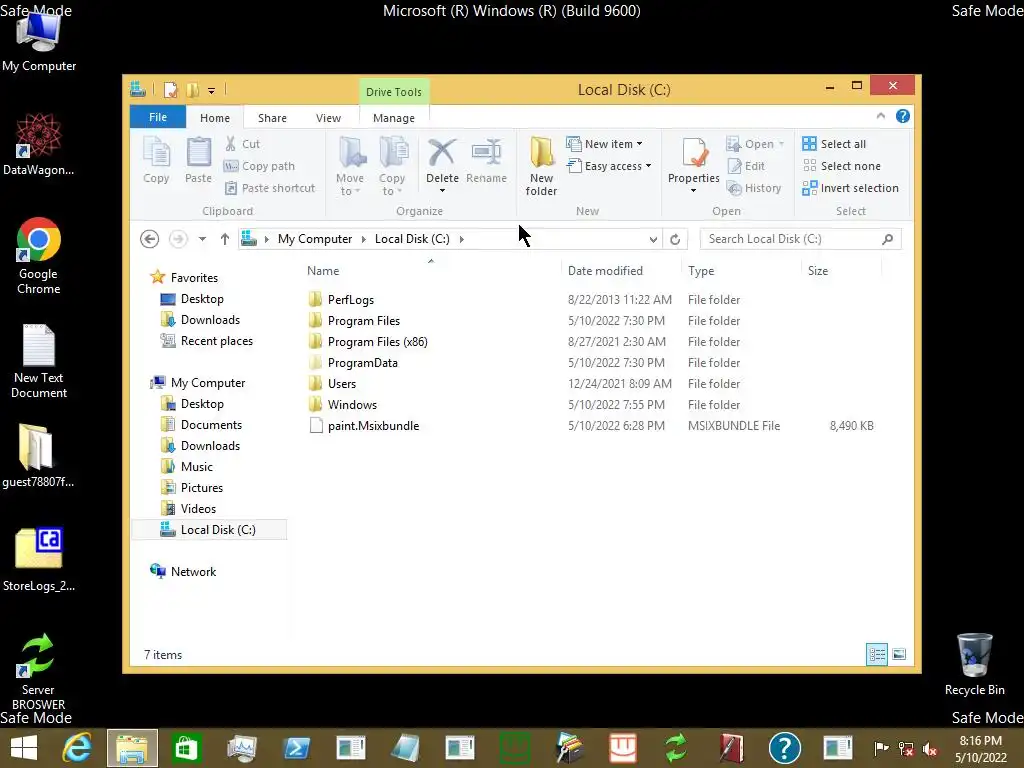Collapse the ribbon with chevron
This screenshot has width=1024, height=768.
880,116
